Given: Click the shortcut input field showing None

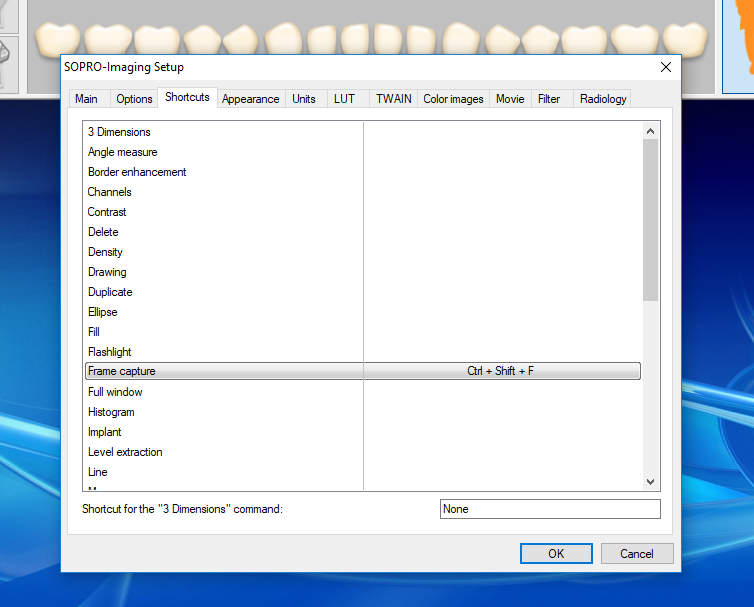Looking at the screenshot, I should click(x=550, y=509).
